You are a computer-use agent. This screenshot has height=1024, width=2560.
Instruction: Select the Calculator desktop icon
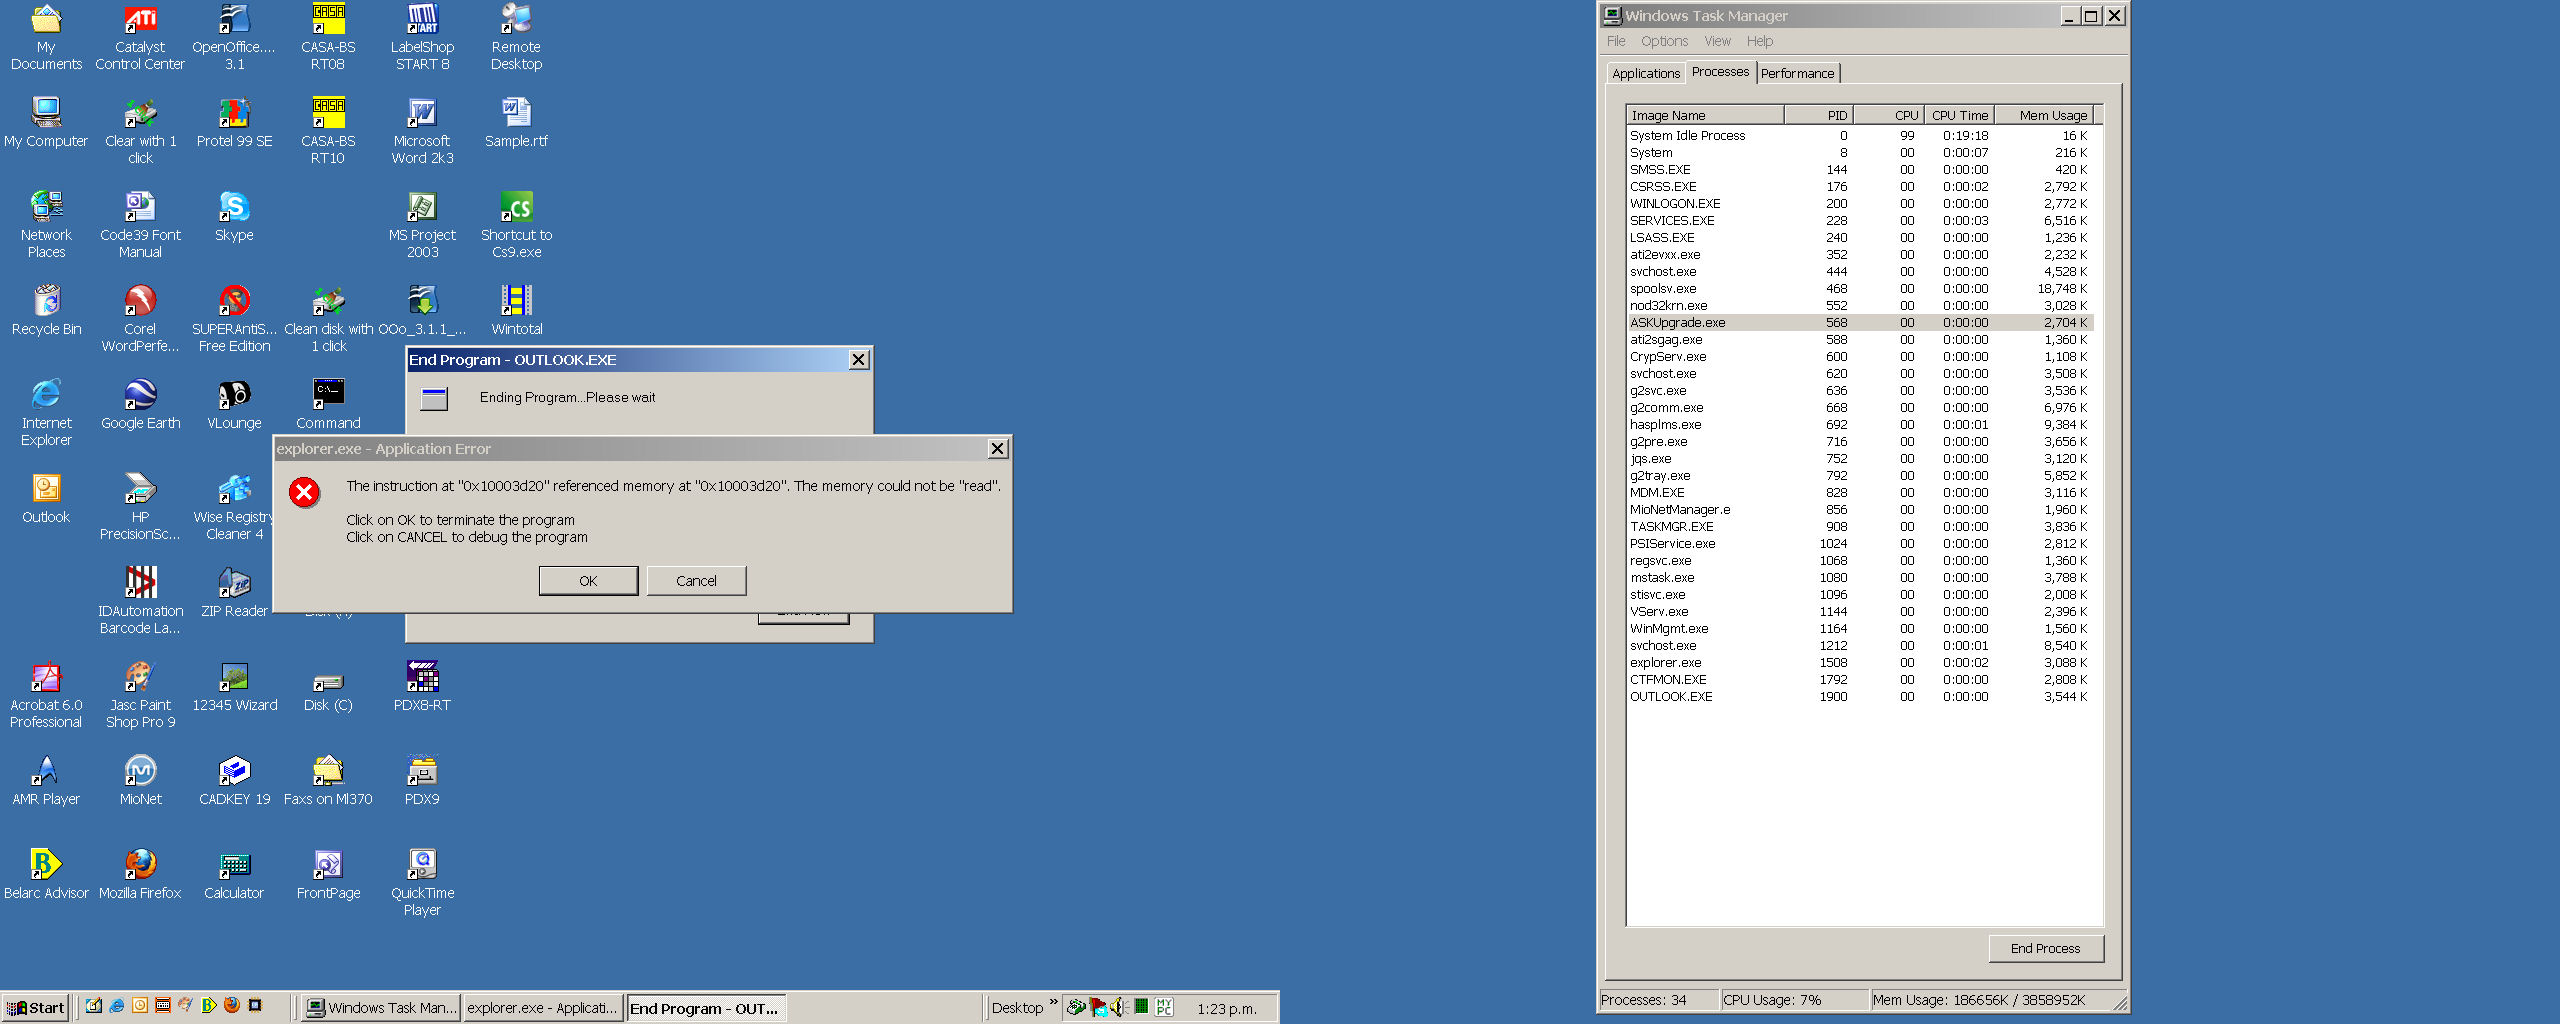tap(234, 875)
